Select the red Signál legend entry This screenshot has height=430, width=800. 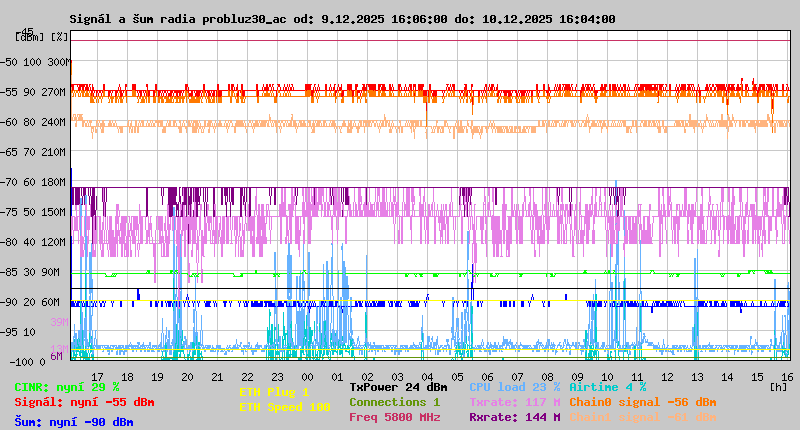[84, 402]
